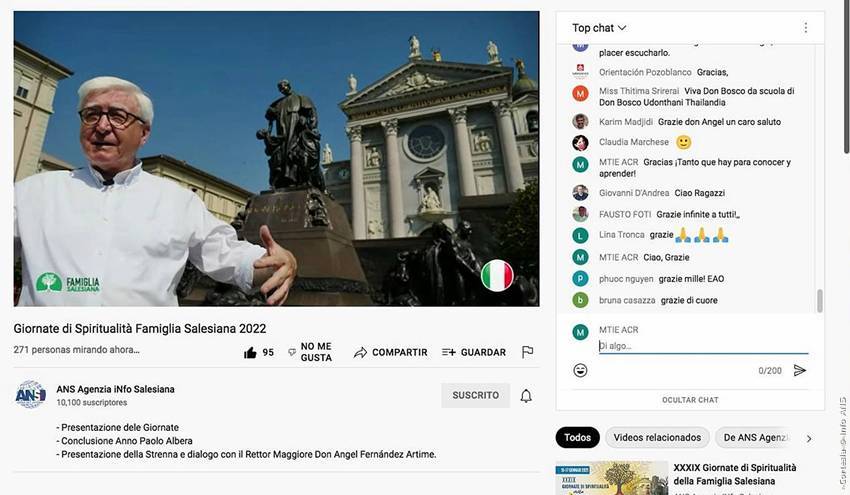Open Giovanni D'Andrea profile avatar
Screen dimensions: 850x495
(x=580, y=192)
